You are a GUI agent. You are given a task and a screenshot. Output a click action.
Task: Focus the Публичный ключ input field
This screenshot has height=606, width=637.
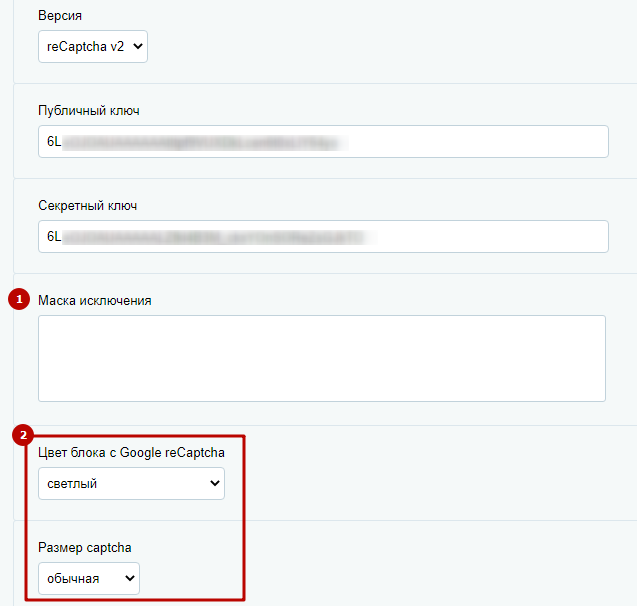323,141
